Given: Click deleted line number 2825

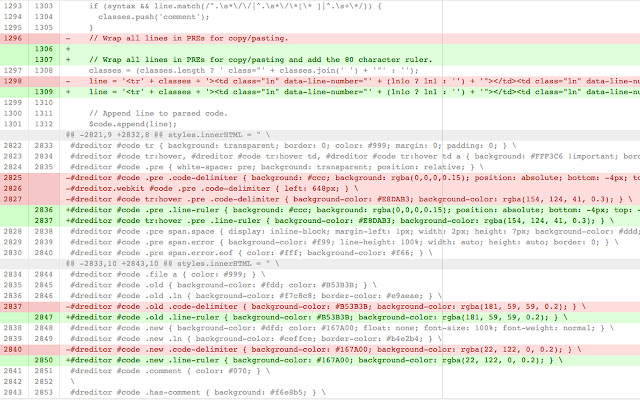Looking at the screenshot, I should click(x=13, y=178).
